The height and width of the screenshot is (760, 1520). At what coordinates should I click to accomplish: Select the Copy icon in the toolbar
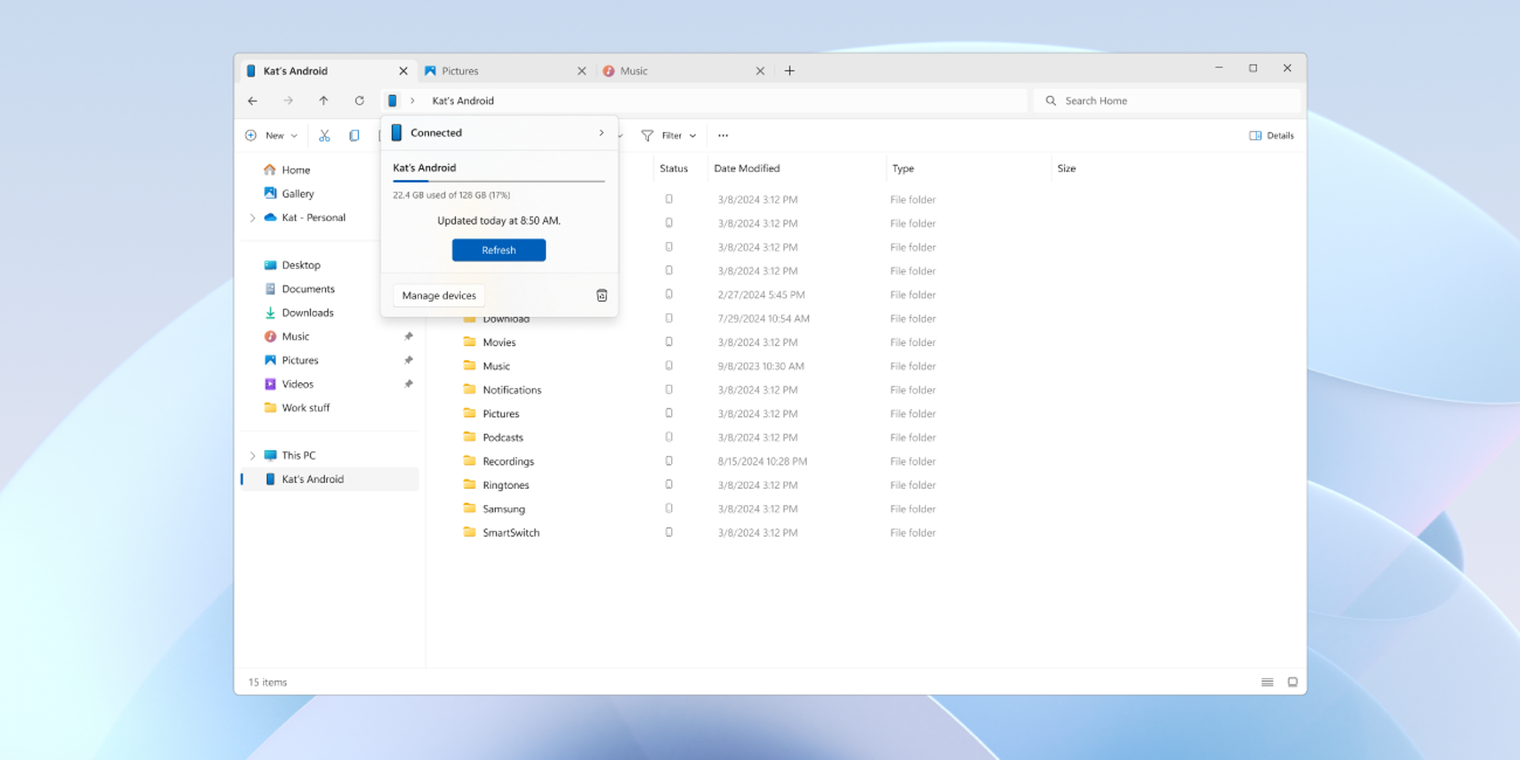[352, 135]
